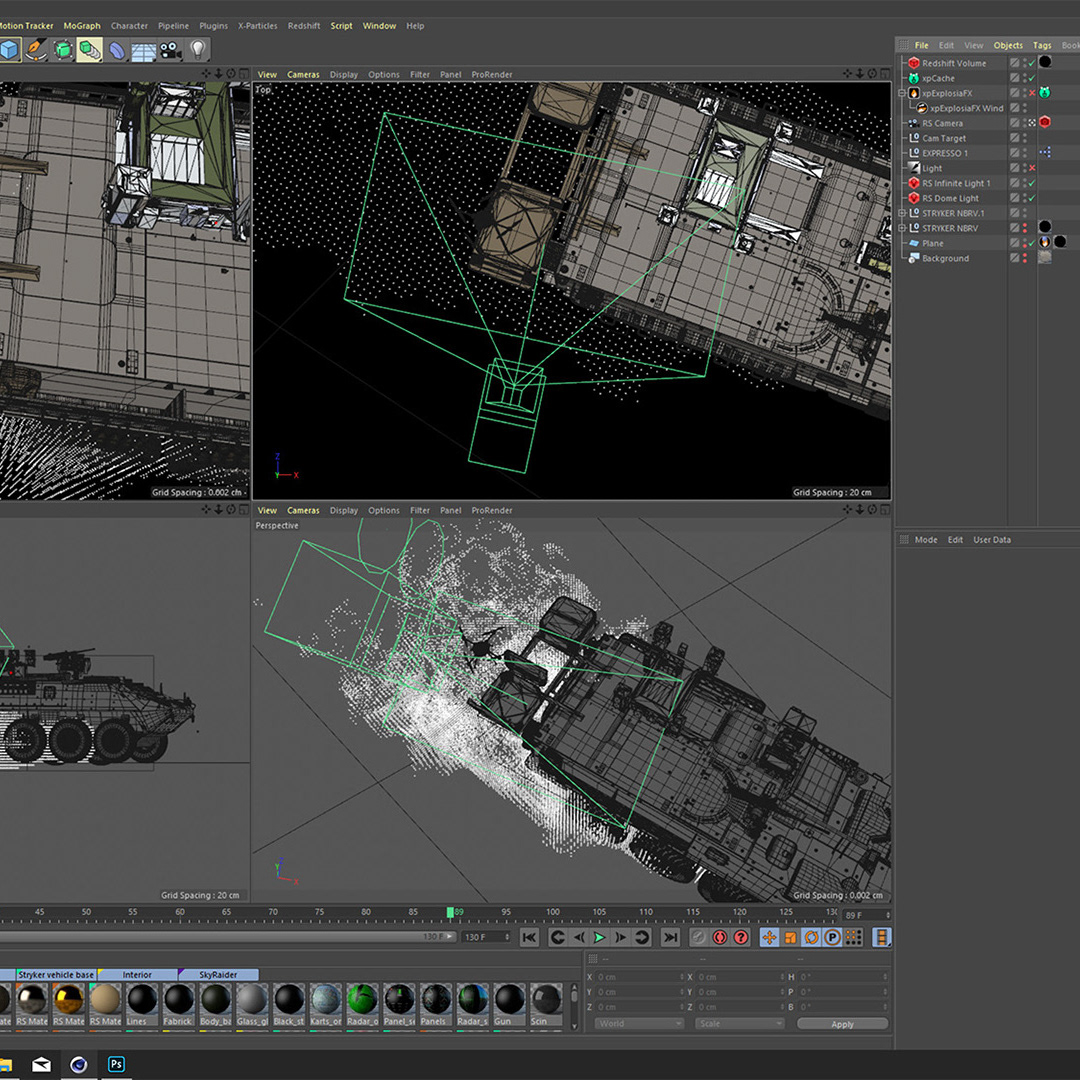Open User Data in Attribute Manager
Image resolution: width=1080 pixels, height=1080 pixels.
tap(992, 539)
